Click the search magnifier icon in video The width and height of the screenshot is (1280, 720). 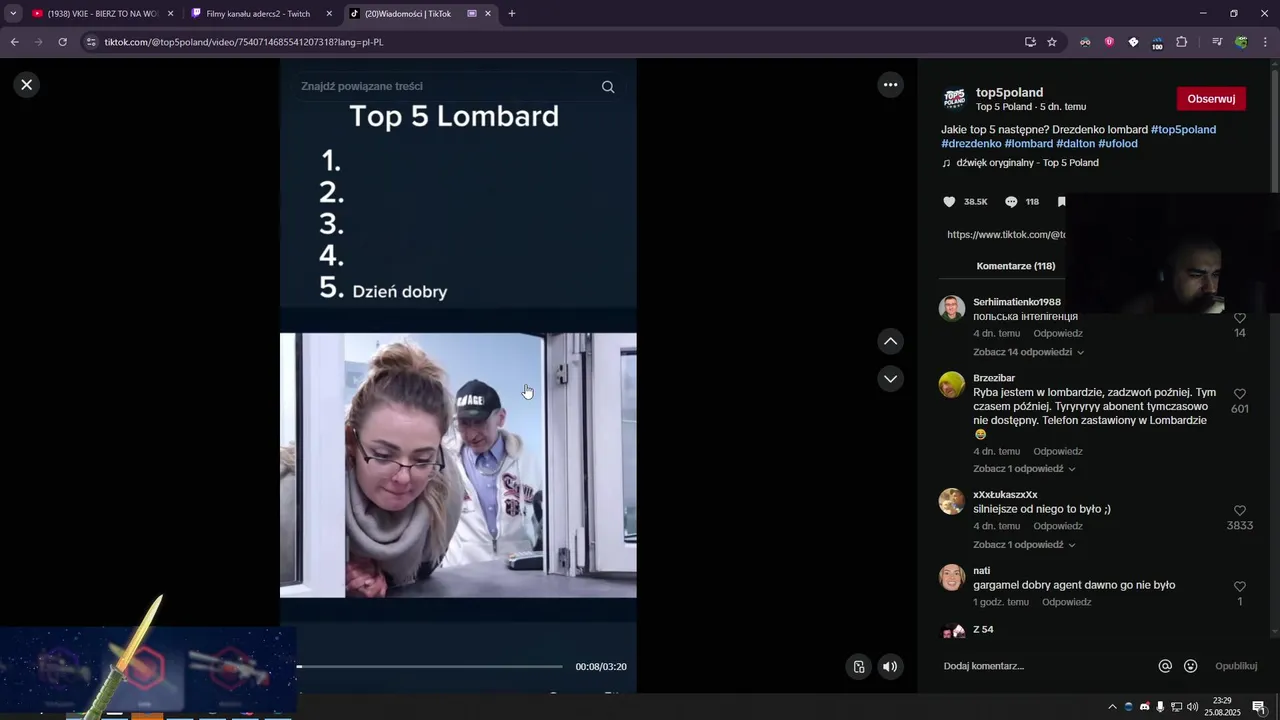tap(608, 87)
